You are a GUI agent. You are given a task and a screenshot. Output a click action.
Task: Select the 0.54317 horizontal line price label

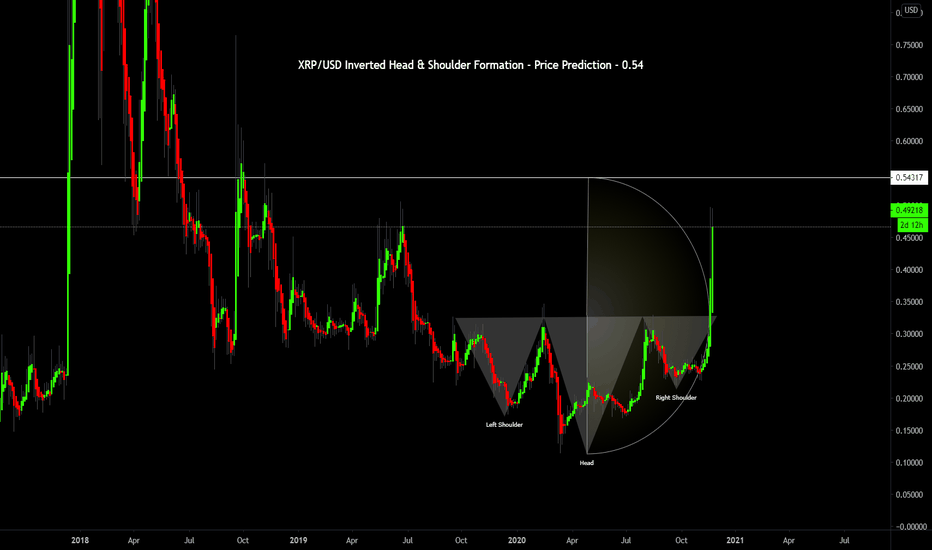(x=909, y=177)
